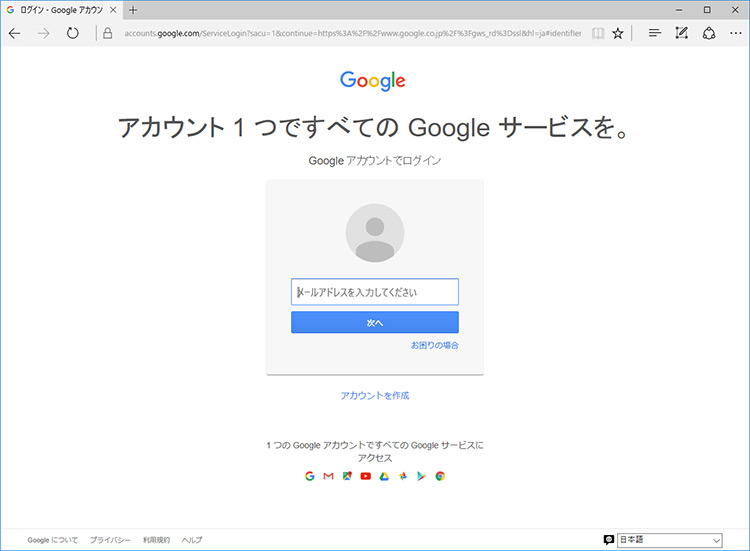
Task: Click the Chrome icon in services row
Action: 440,476
